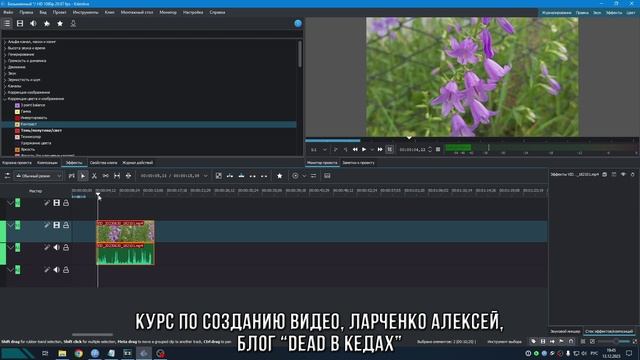The width and height of the screenshot is (640, 360).
Task: Filter effects list to audio effects
Action: coord(33,24)
